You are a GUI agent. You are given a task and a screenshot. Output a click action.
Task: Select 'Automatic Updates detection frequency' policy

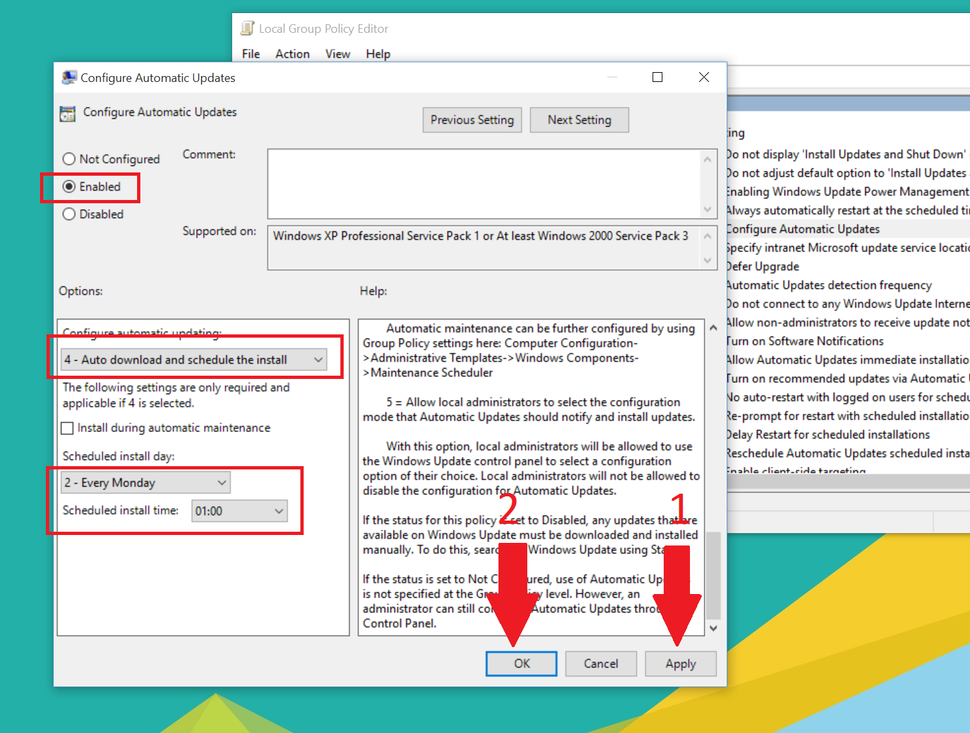[x=848, y=285]
